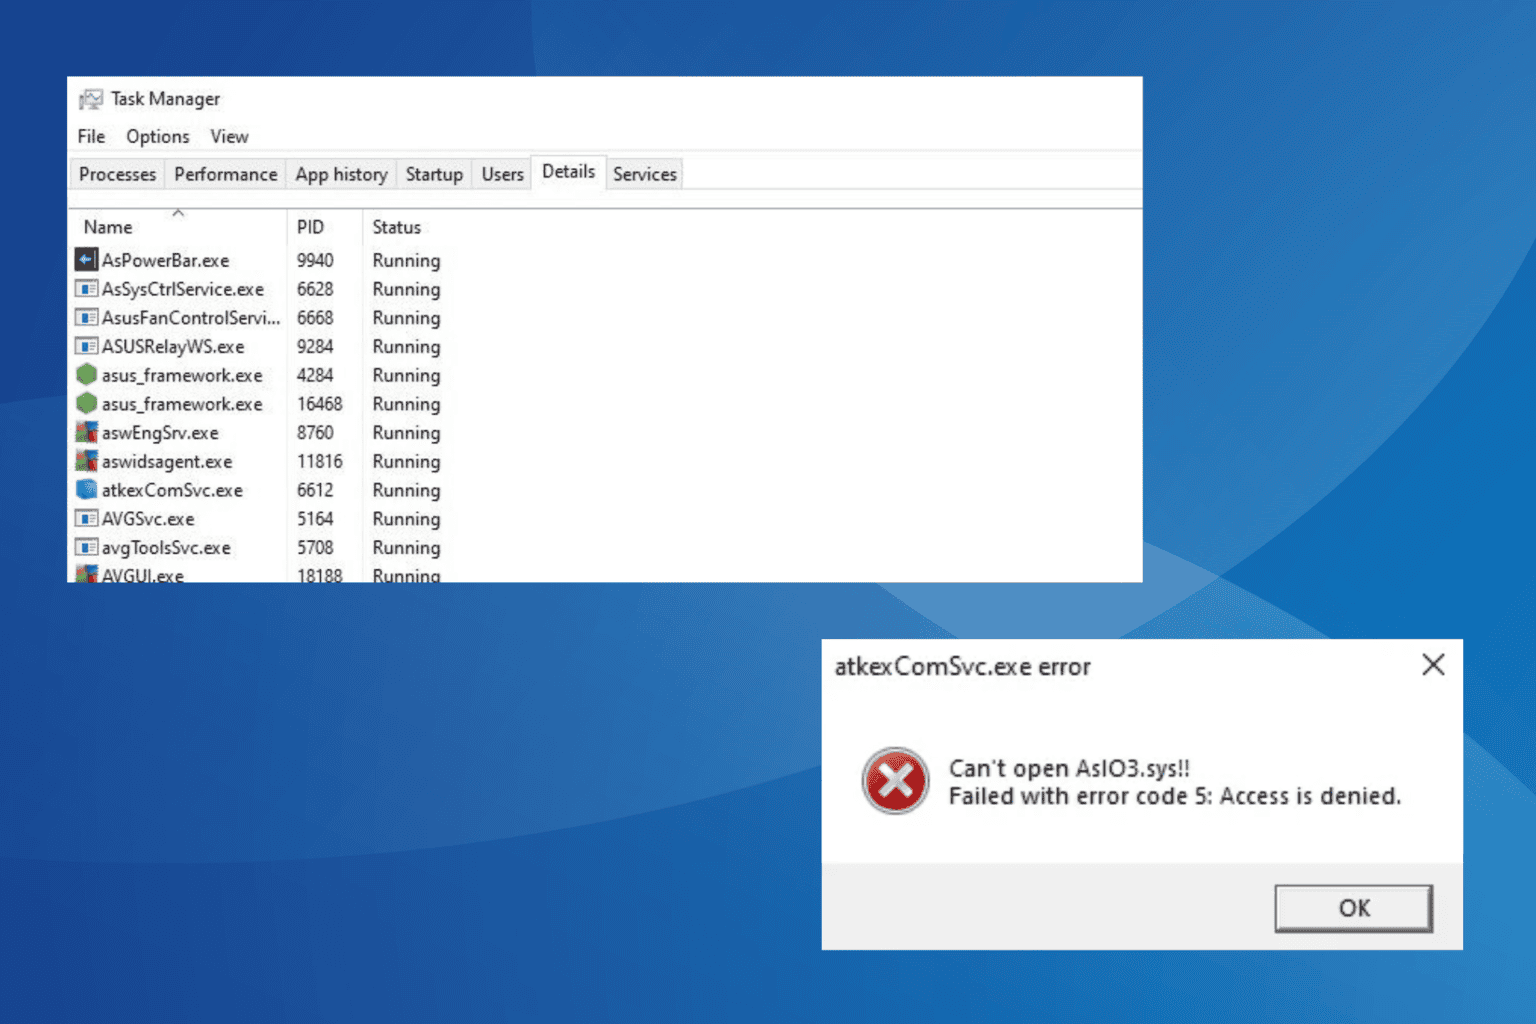Click the blue atkexComSvc.exe process icon
The width and height of the screenshot is (1536, 1024).
[x=86, y=490]
